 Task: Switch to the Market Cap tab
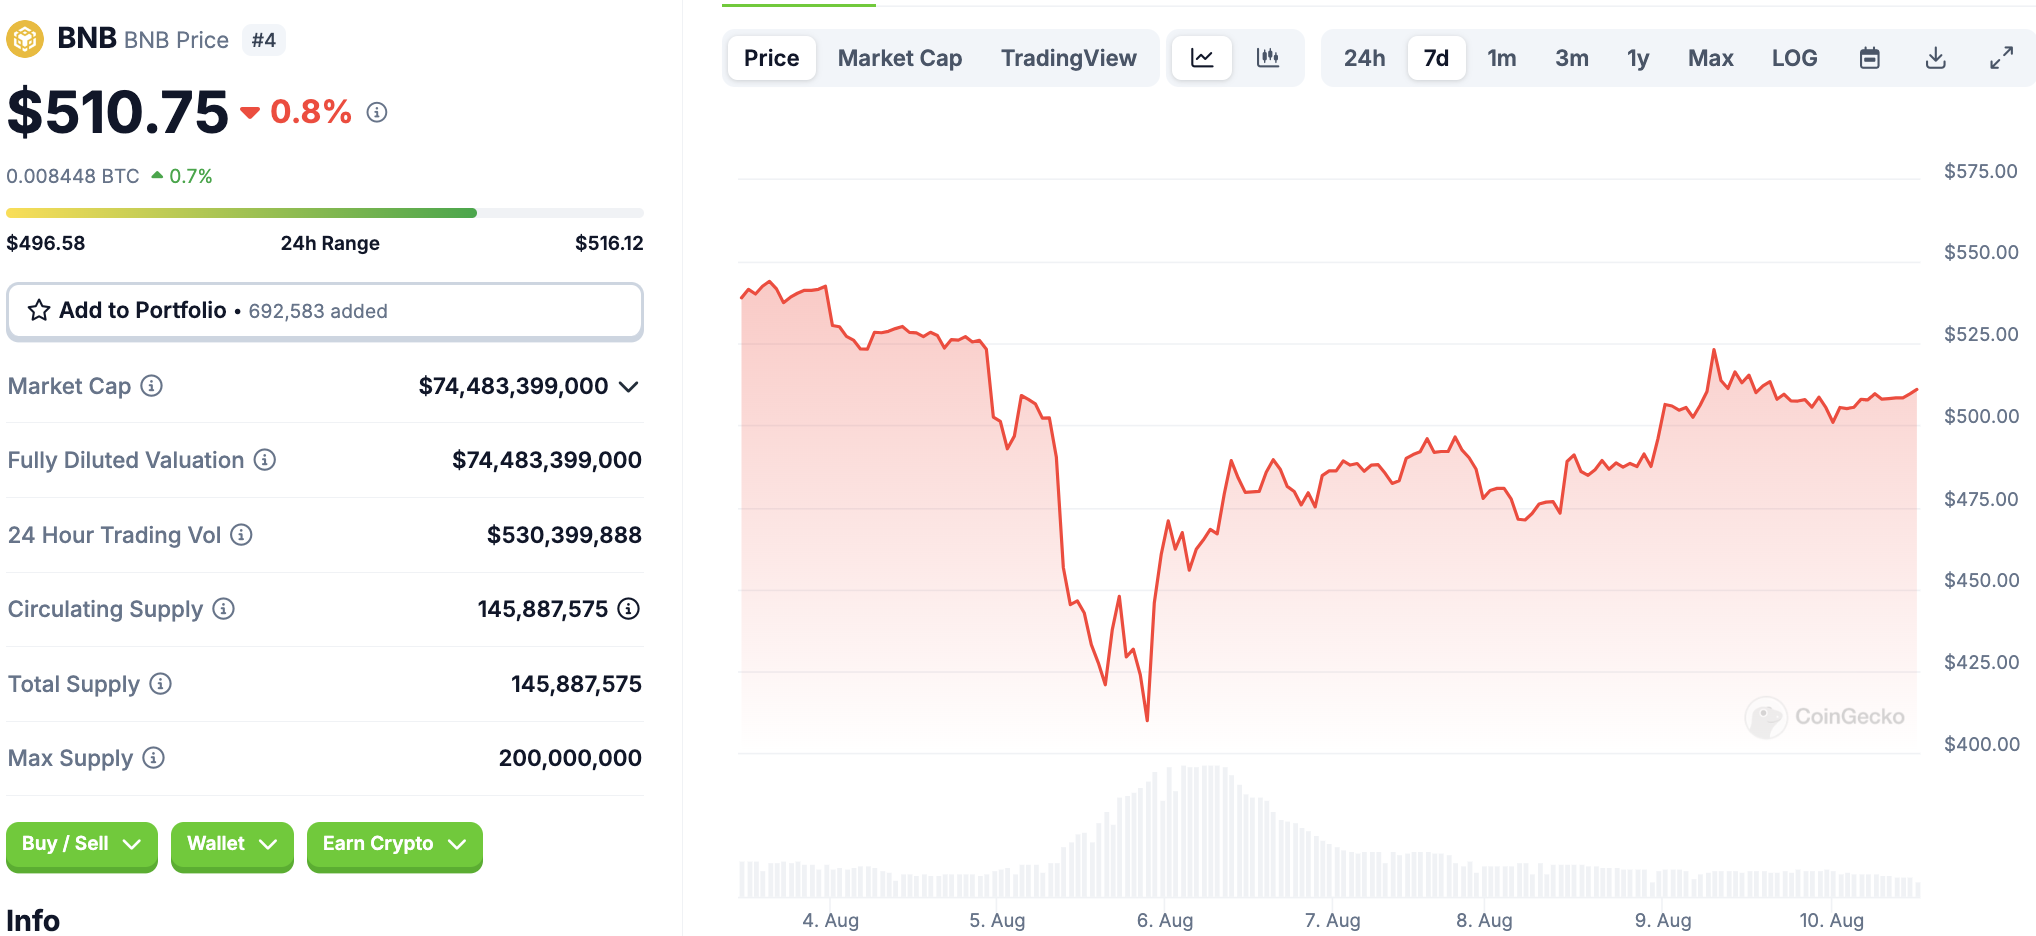(x=899, y=58)
